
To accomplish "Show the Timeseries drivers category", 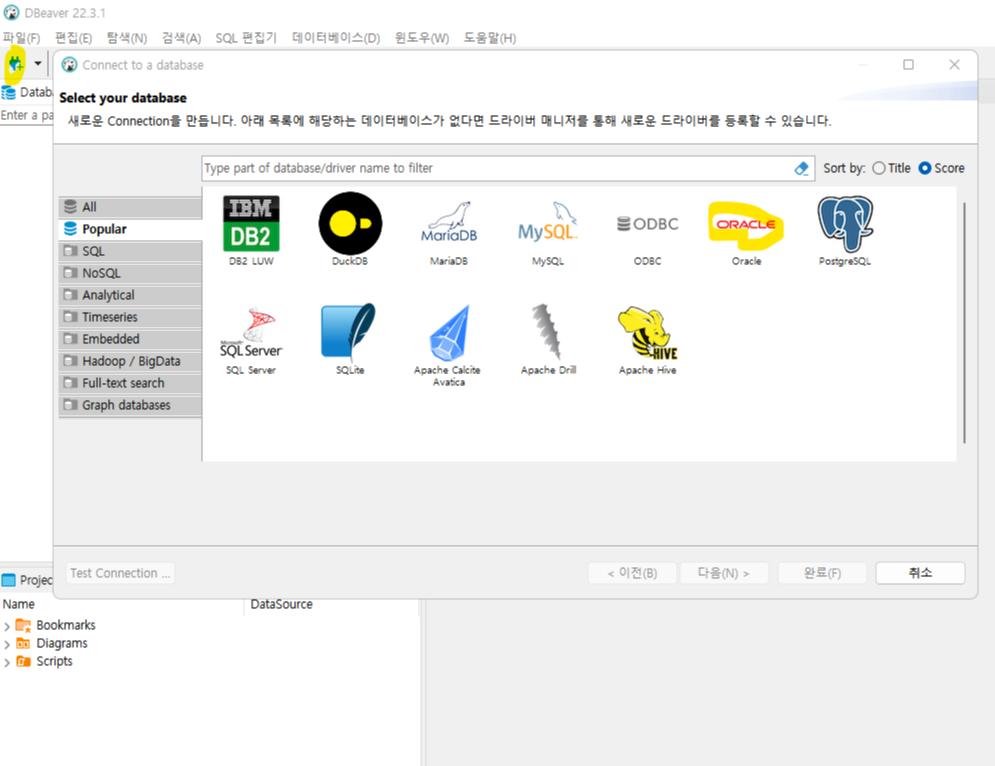I will [x=130, y=317].
